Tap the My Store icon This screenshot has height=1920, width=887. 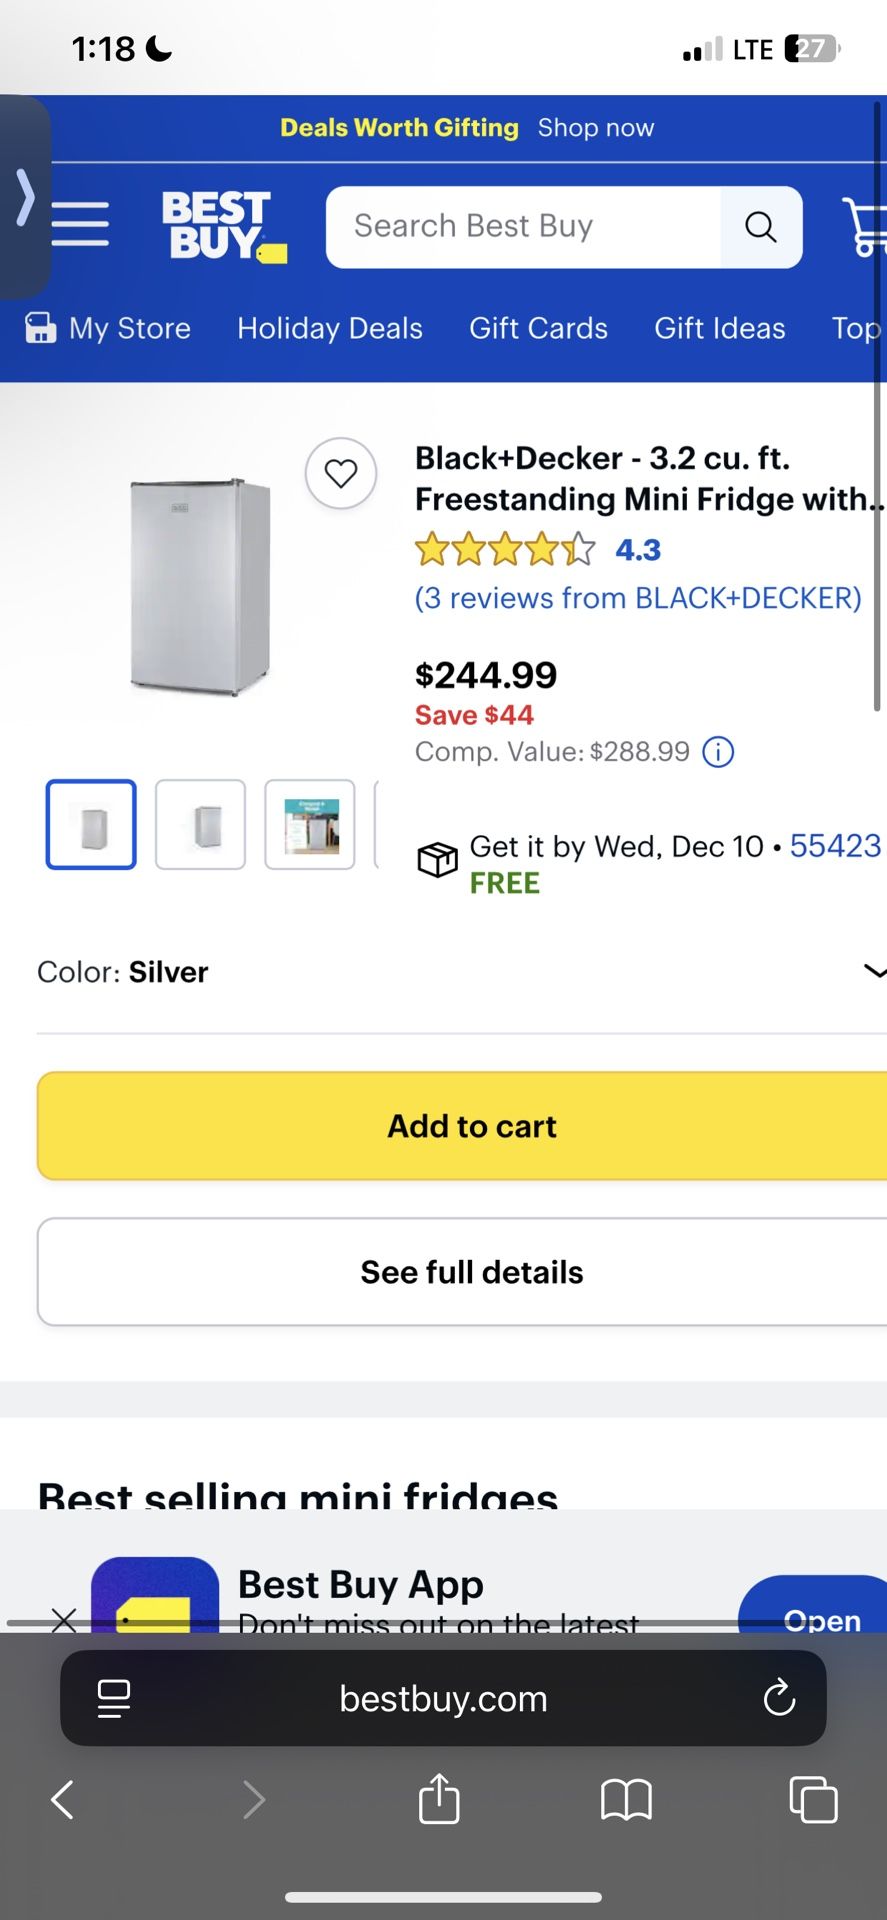pyautogui.click(x=42, y=328)
